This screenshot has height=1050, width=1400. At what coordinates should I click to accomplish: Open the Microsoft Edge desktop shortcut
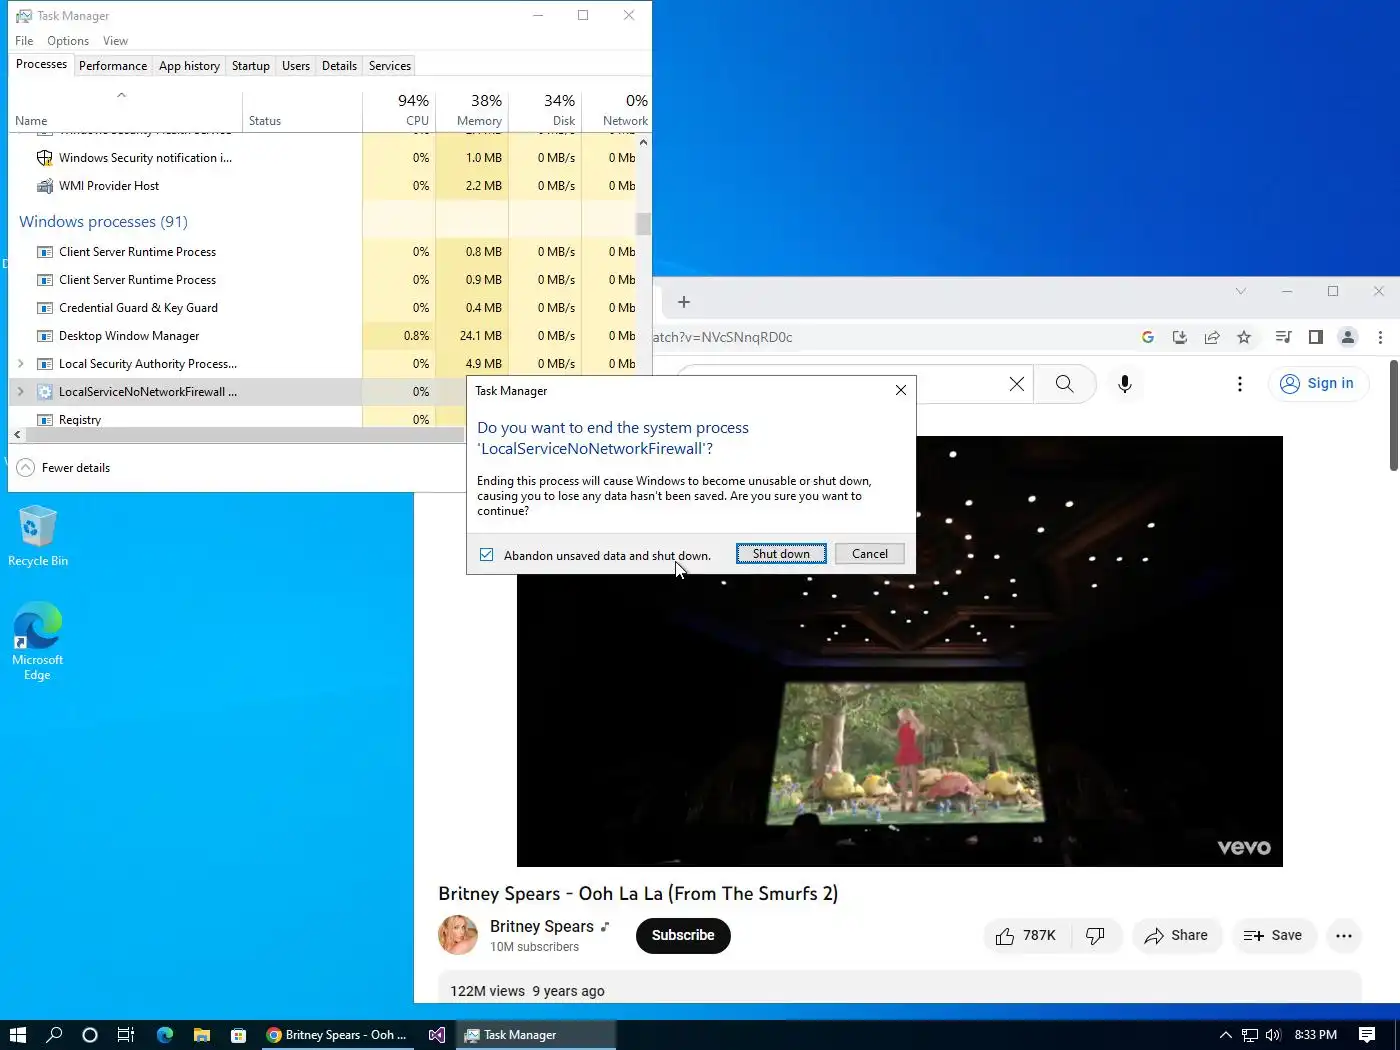point(38,641)
